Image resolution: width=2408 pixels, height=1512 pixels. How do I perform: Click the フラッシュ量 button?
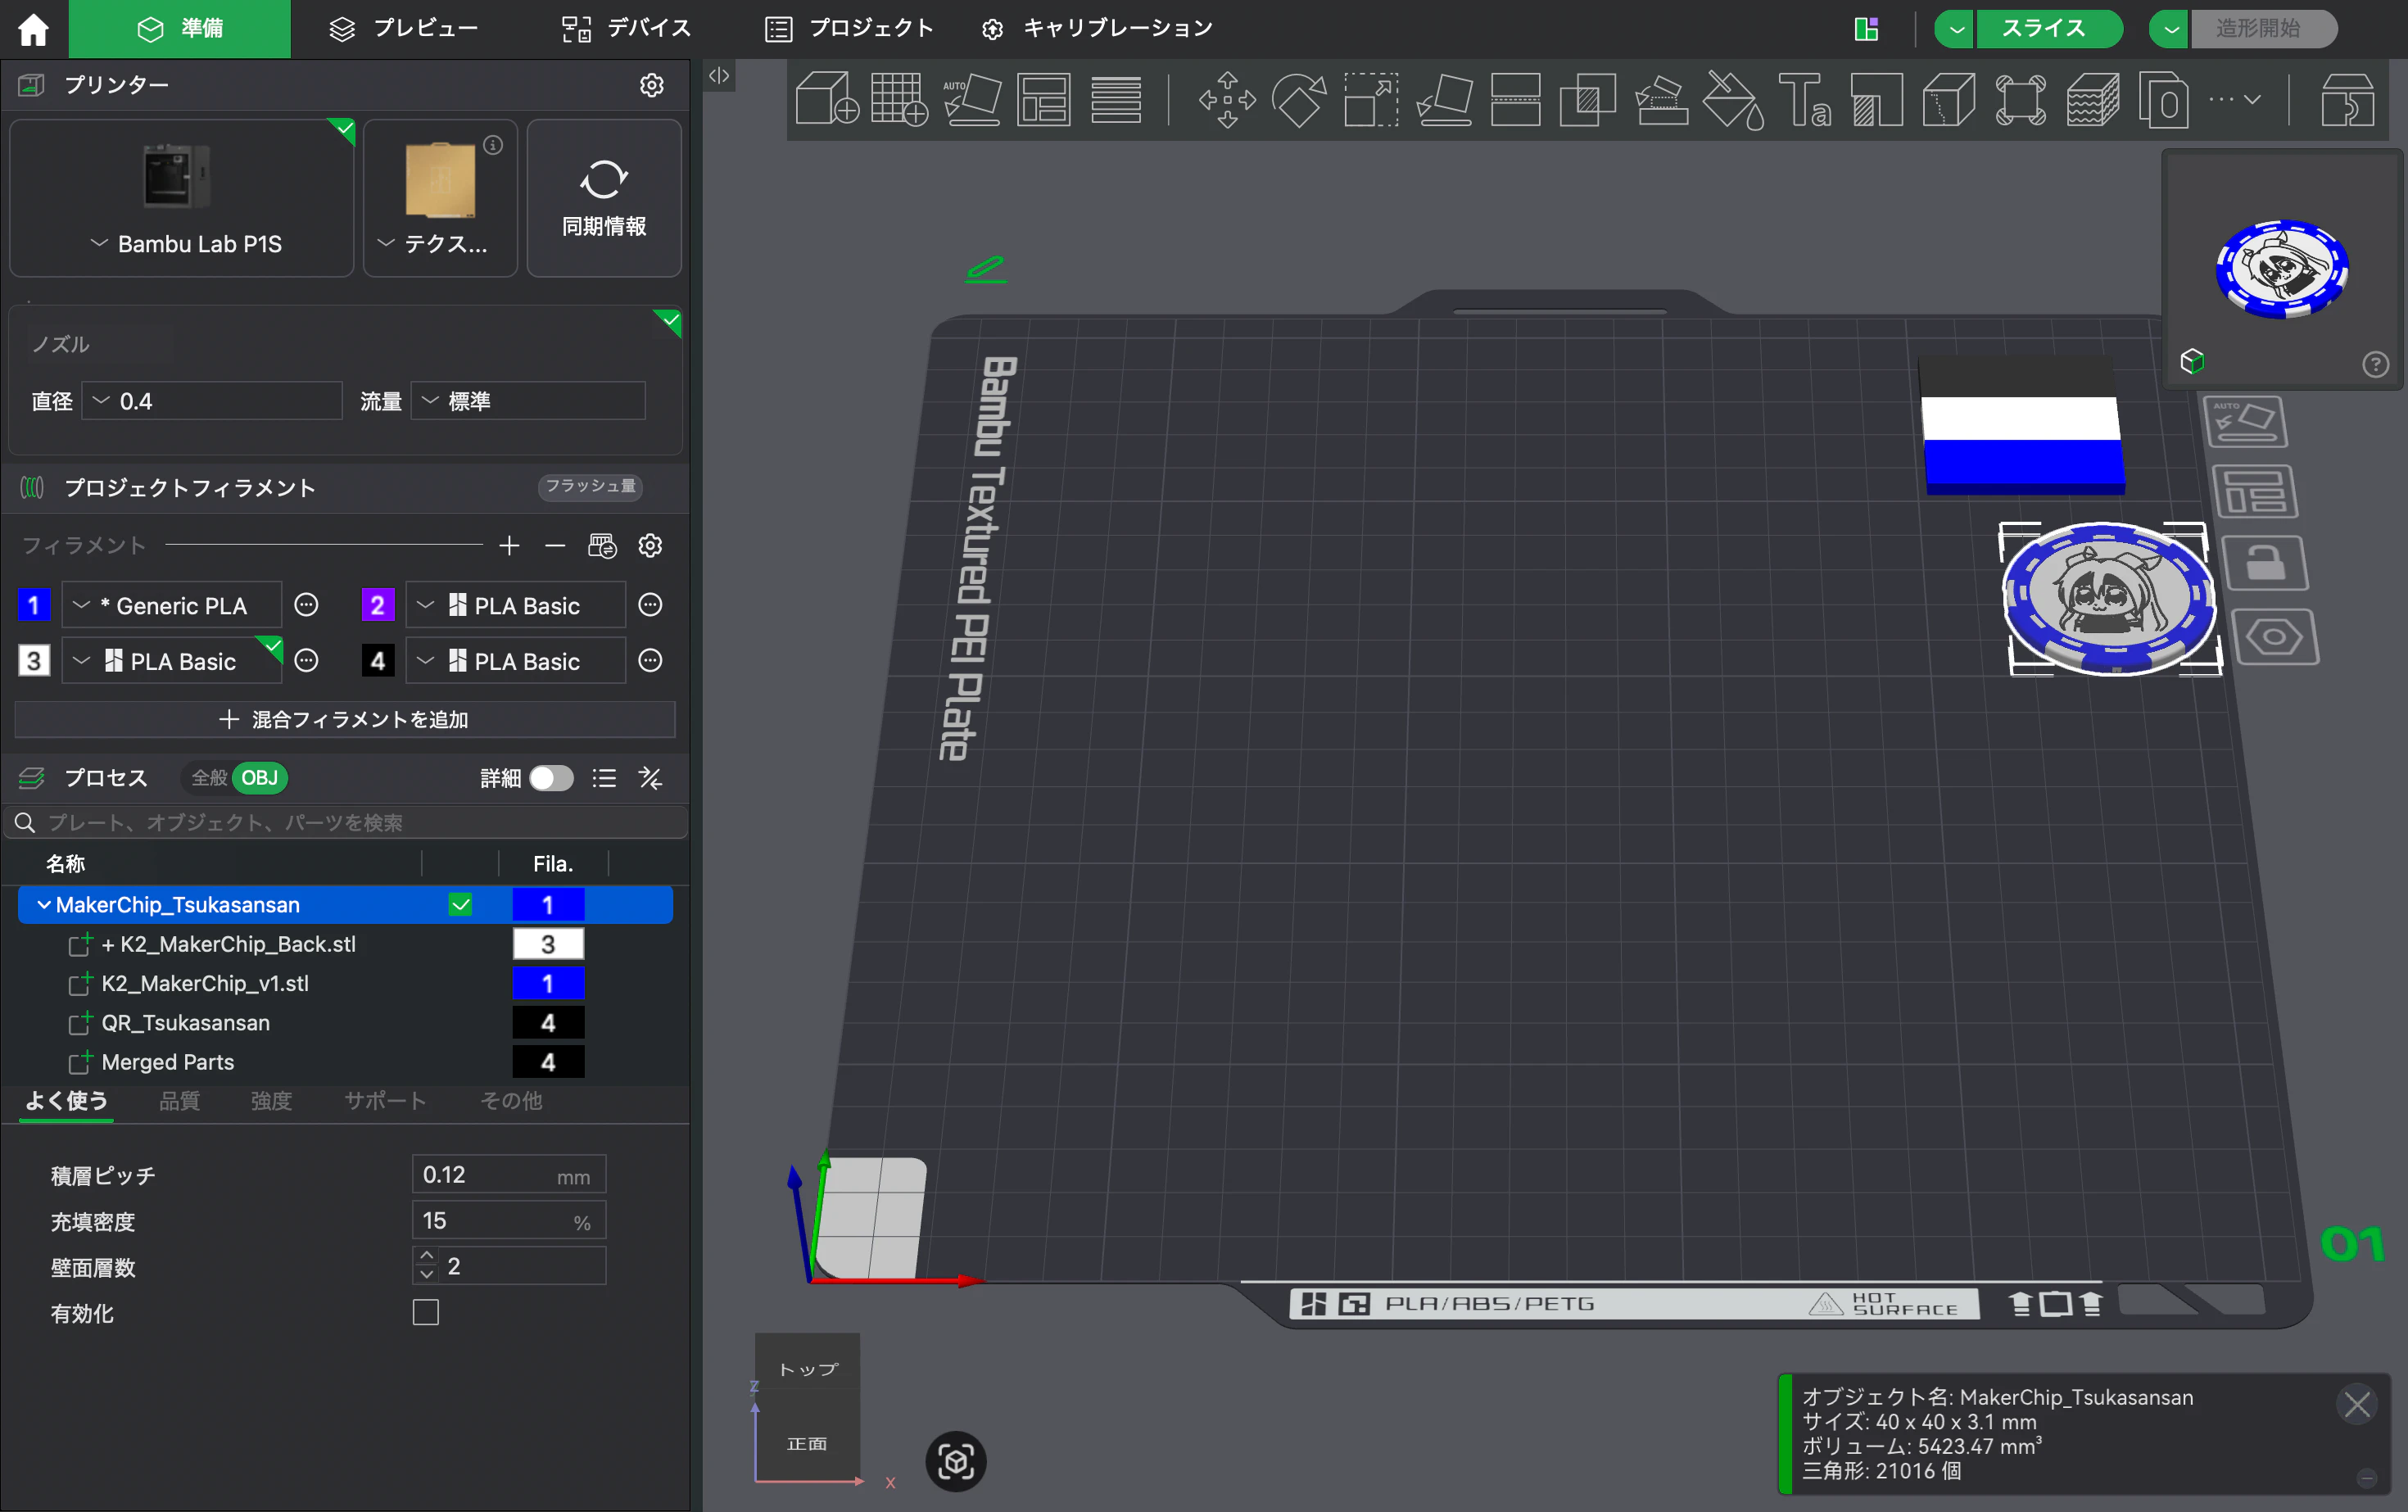[x=590, y=486]
